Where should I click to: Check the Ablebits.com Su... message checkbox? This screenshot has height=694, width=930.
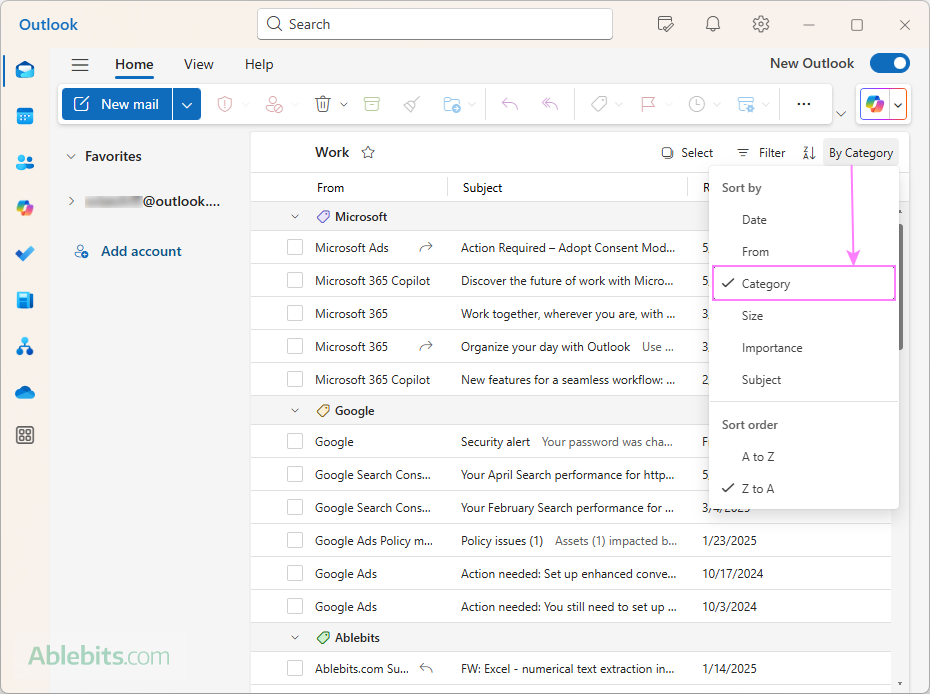295,668
